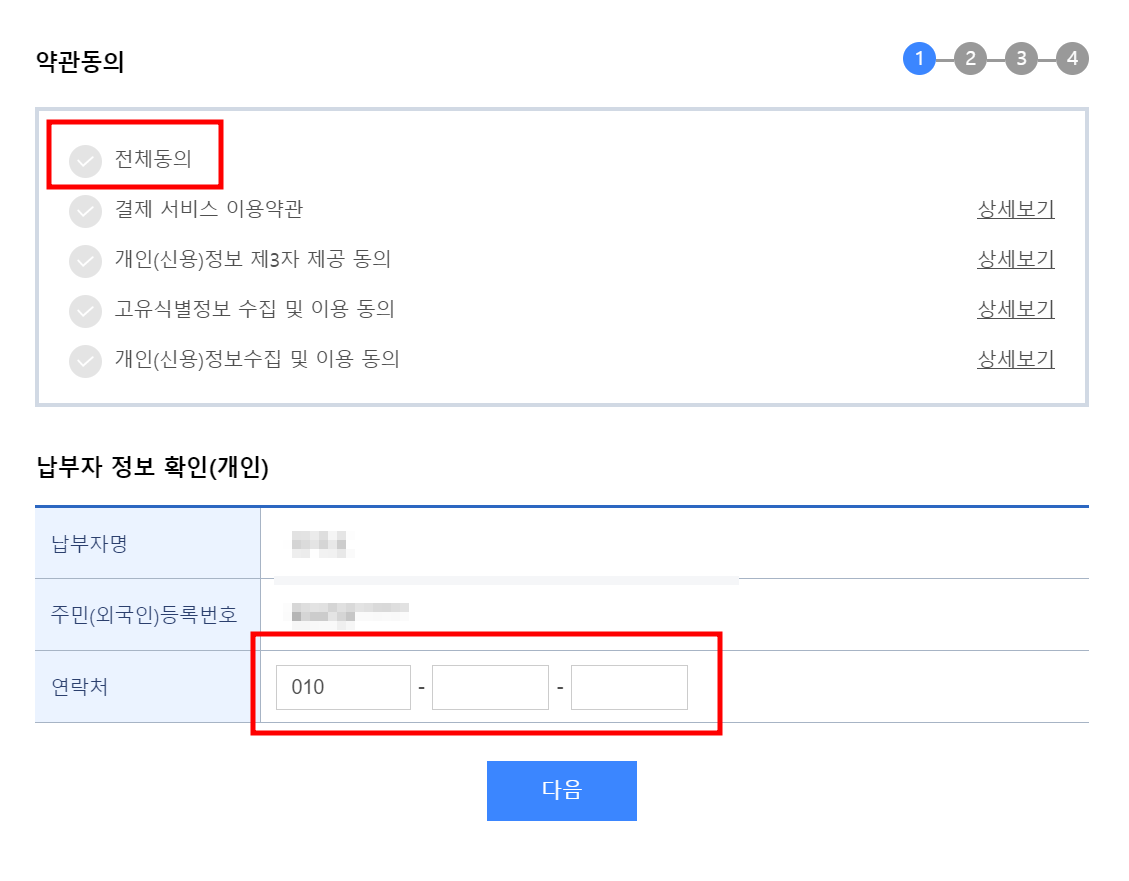The width and height of the screenshot is (1129, 881).
Task: Select step 4 in the progress indicator
Action: 1072,58
